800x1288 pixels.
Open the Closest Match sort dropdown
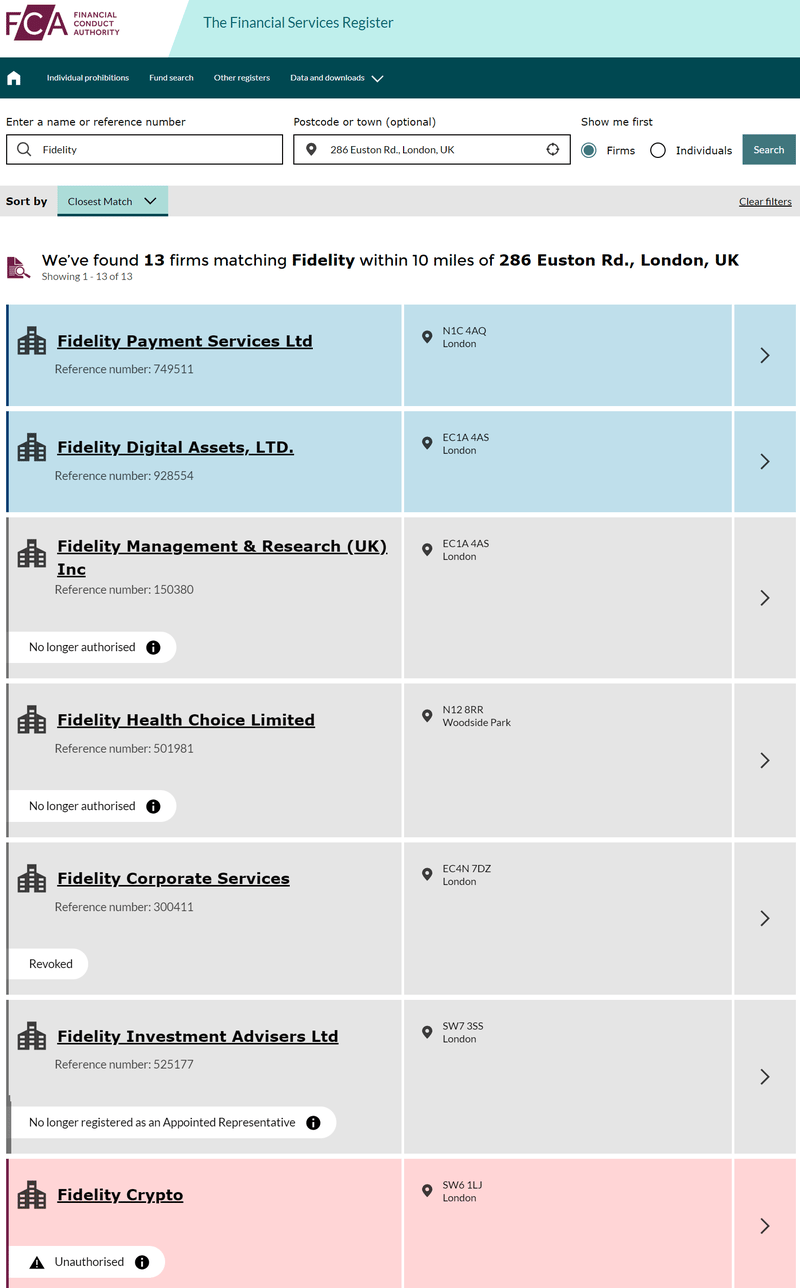[x=112, y=201]
